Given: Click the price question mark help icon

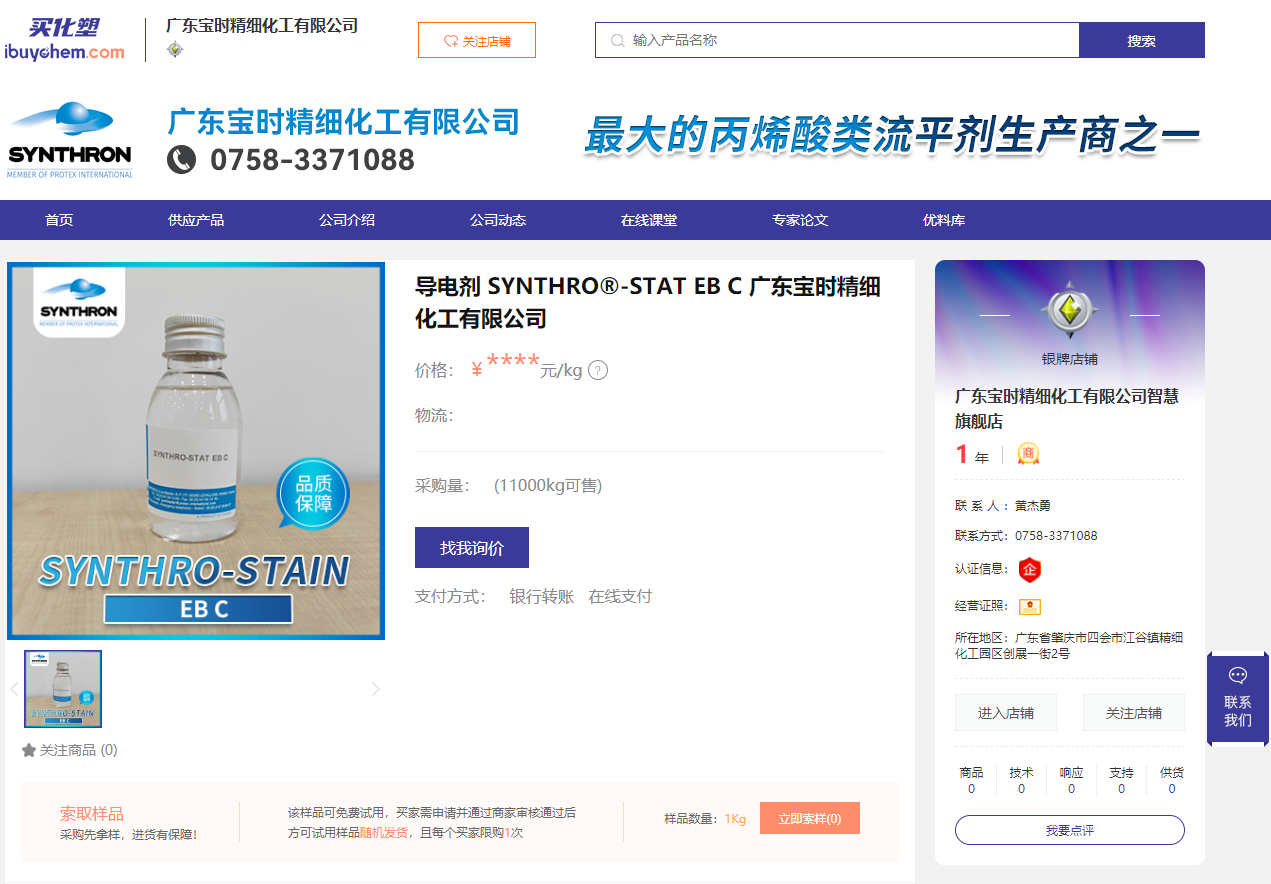Looking at the screenshot, I should pos(598,370).
